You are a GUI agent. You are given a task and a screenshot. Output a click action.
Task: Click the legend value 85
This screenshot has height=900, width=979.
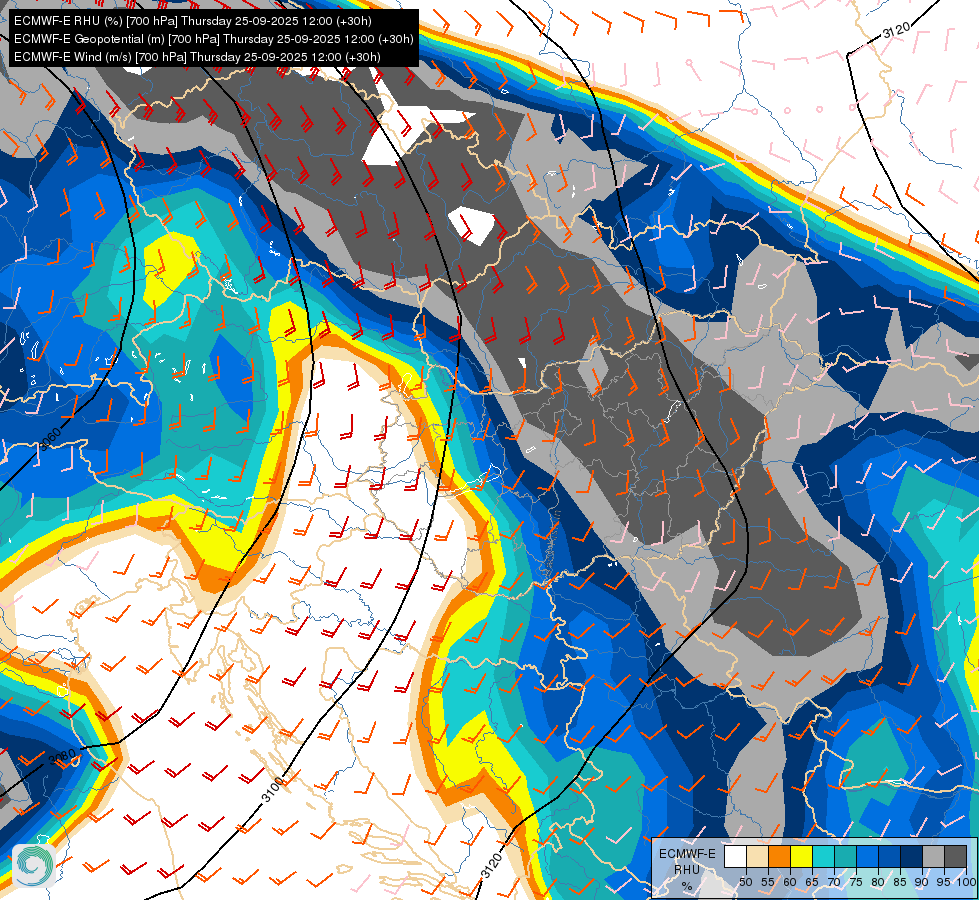pos(900,882)
